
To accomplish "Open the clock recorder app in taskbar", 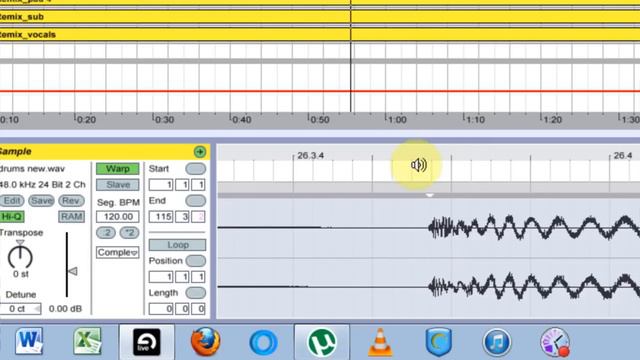I will point(555,342).
